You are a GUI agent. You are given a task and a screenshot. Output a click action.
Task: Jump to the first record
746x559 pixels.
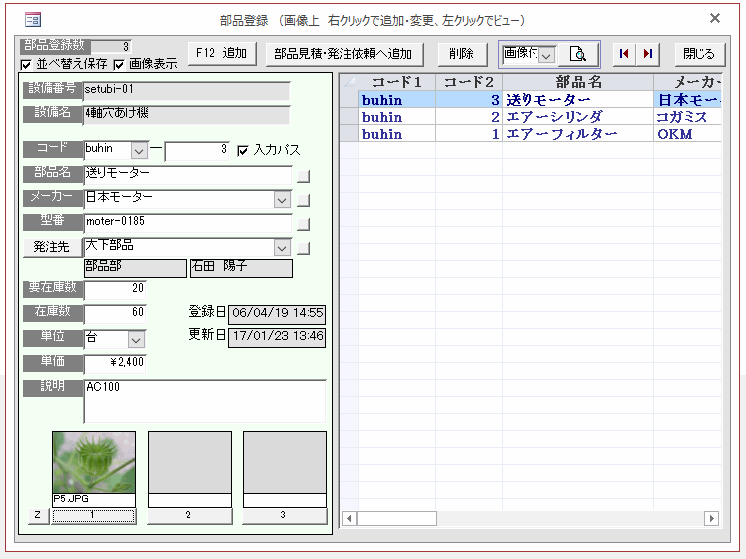(x=624, y=53)
